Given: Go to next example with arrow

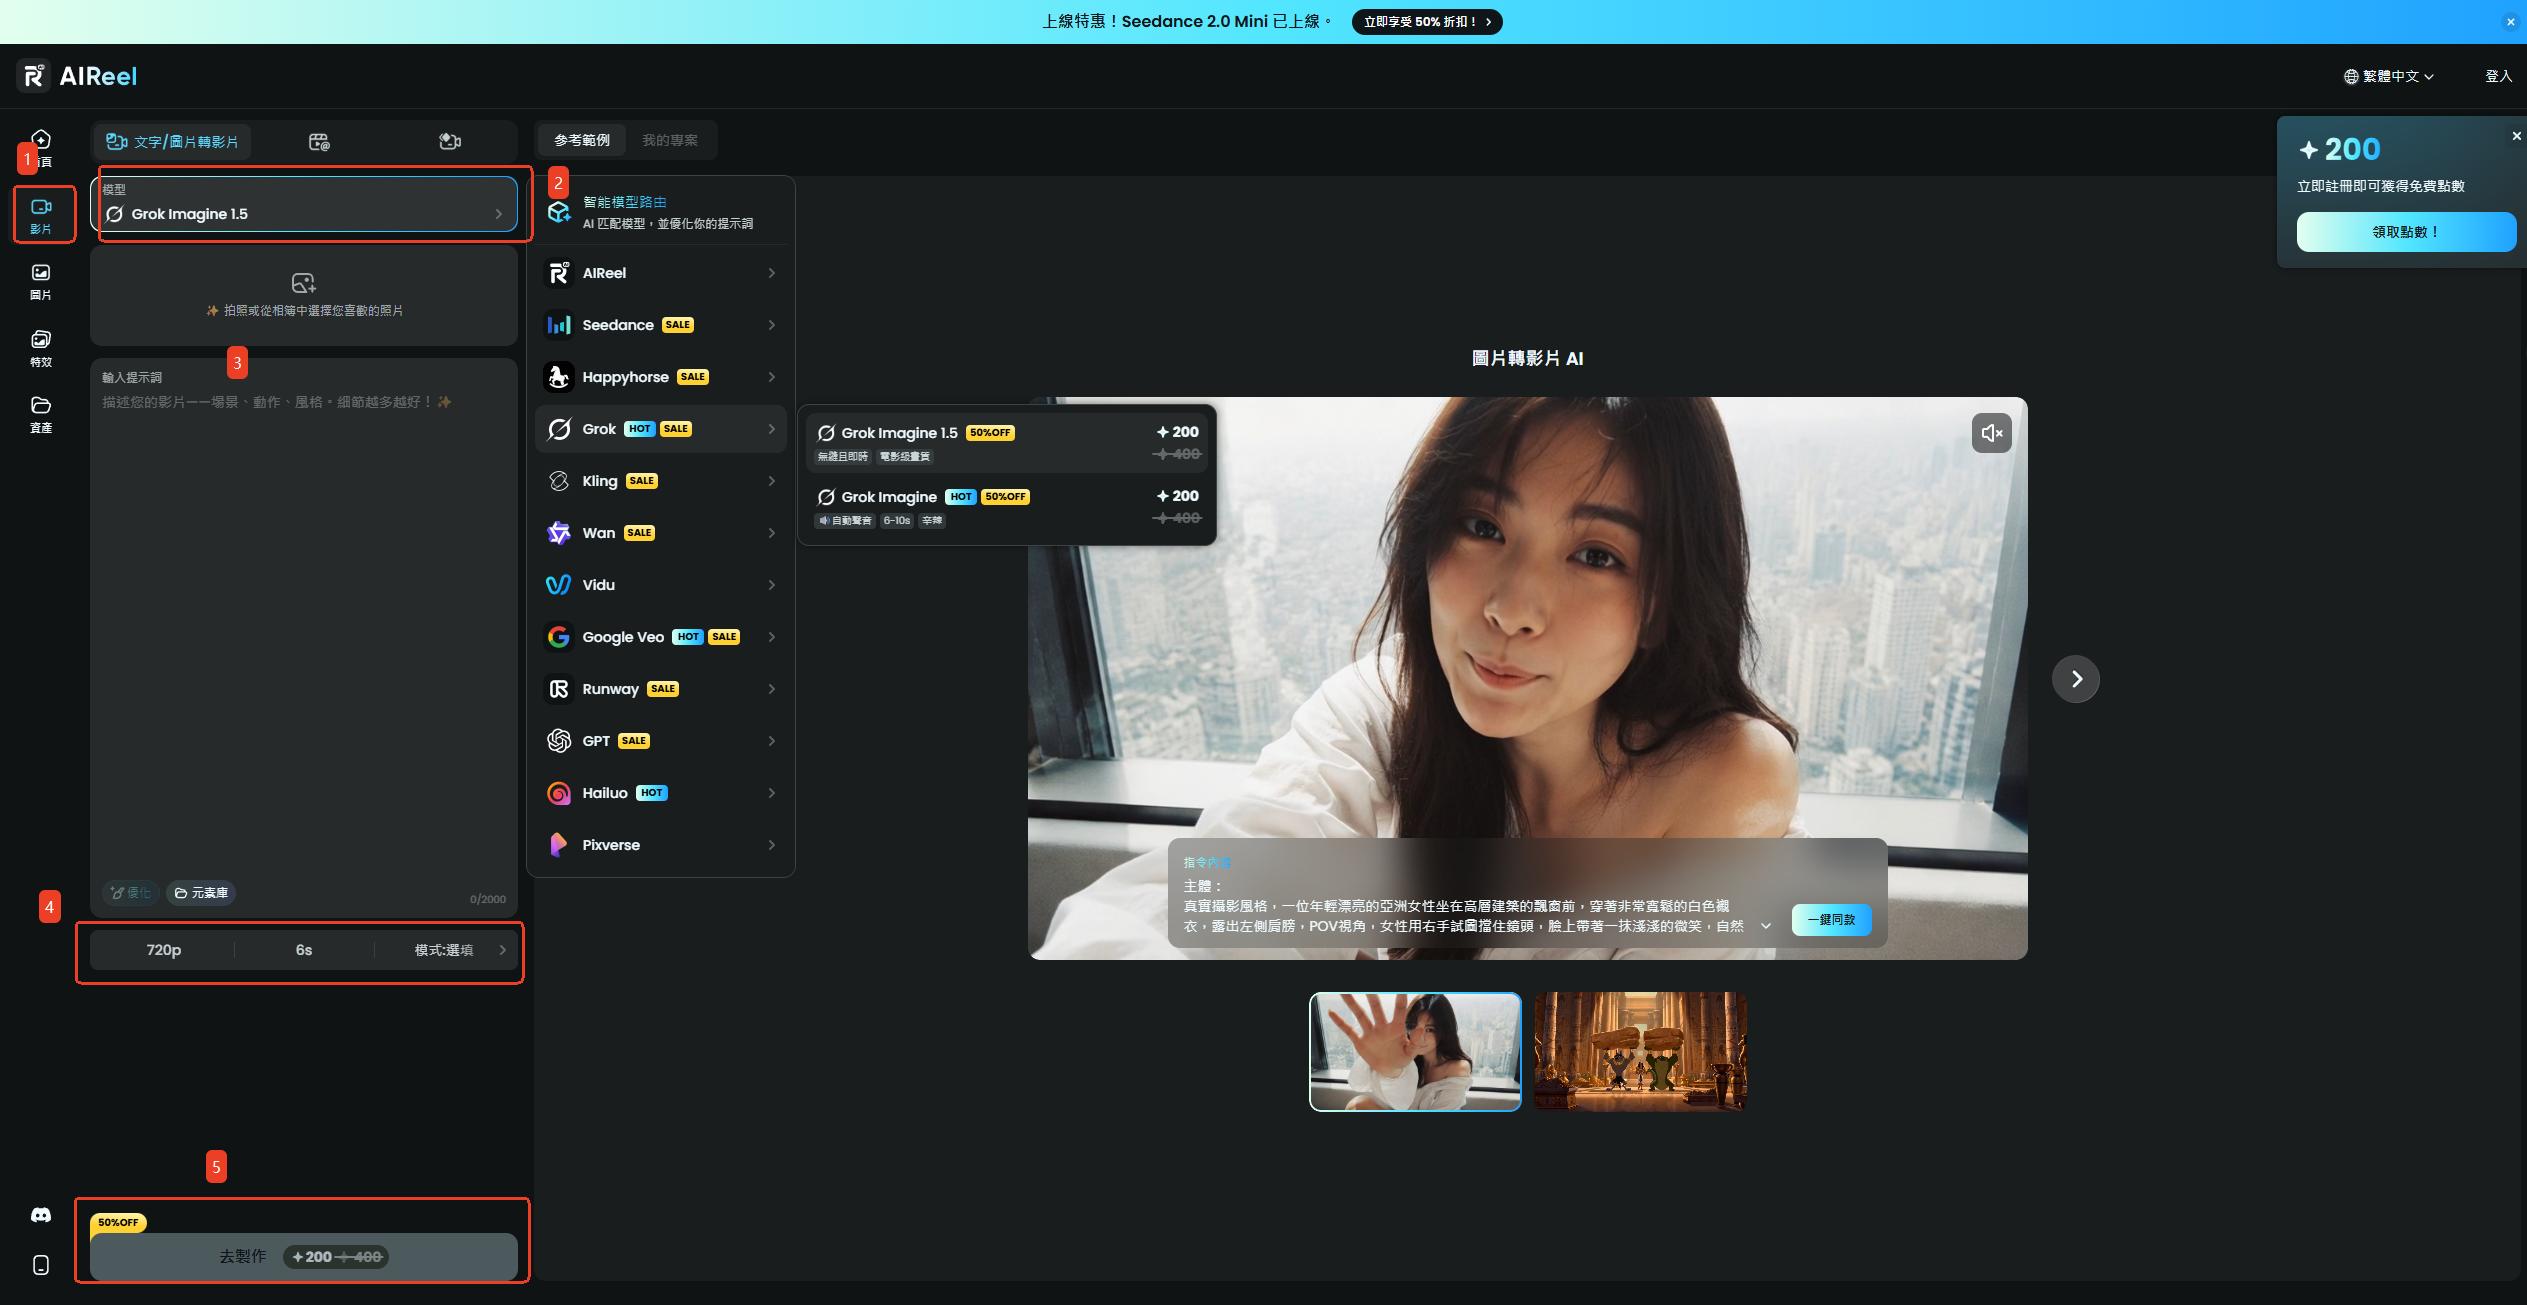Looking at the screenshot, I should pyautogui.click(x=2076, y=679).
